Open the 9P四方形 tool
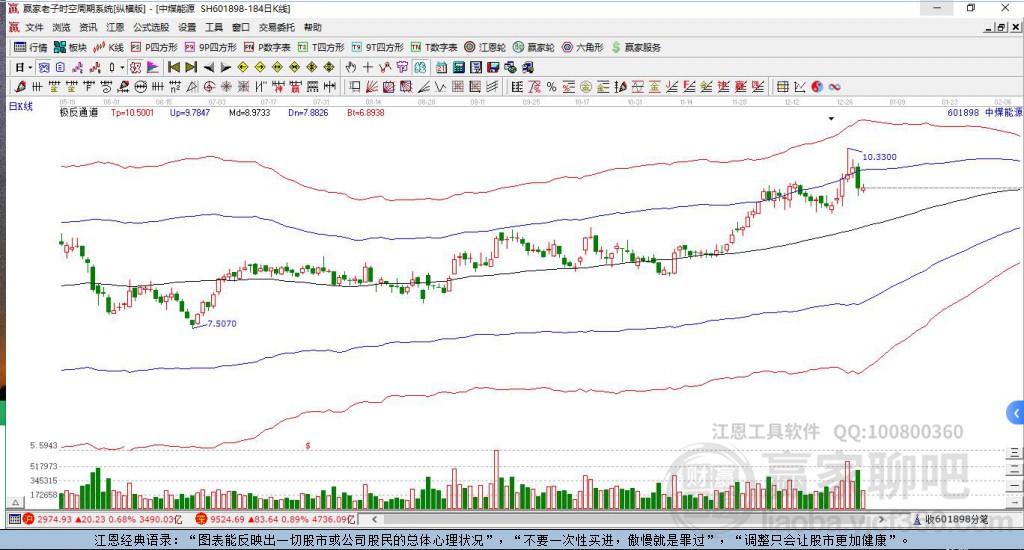The height and width of the screenshot is (550, 1024). pos(210,47)
